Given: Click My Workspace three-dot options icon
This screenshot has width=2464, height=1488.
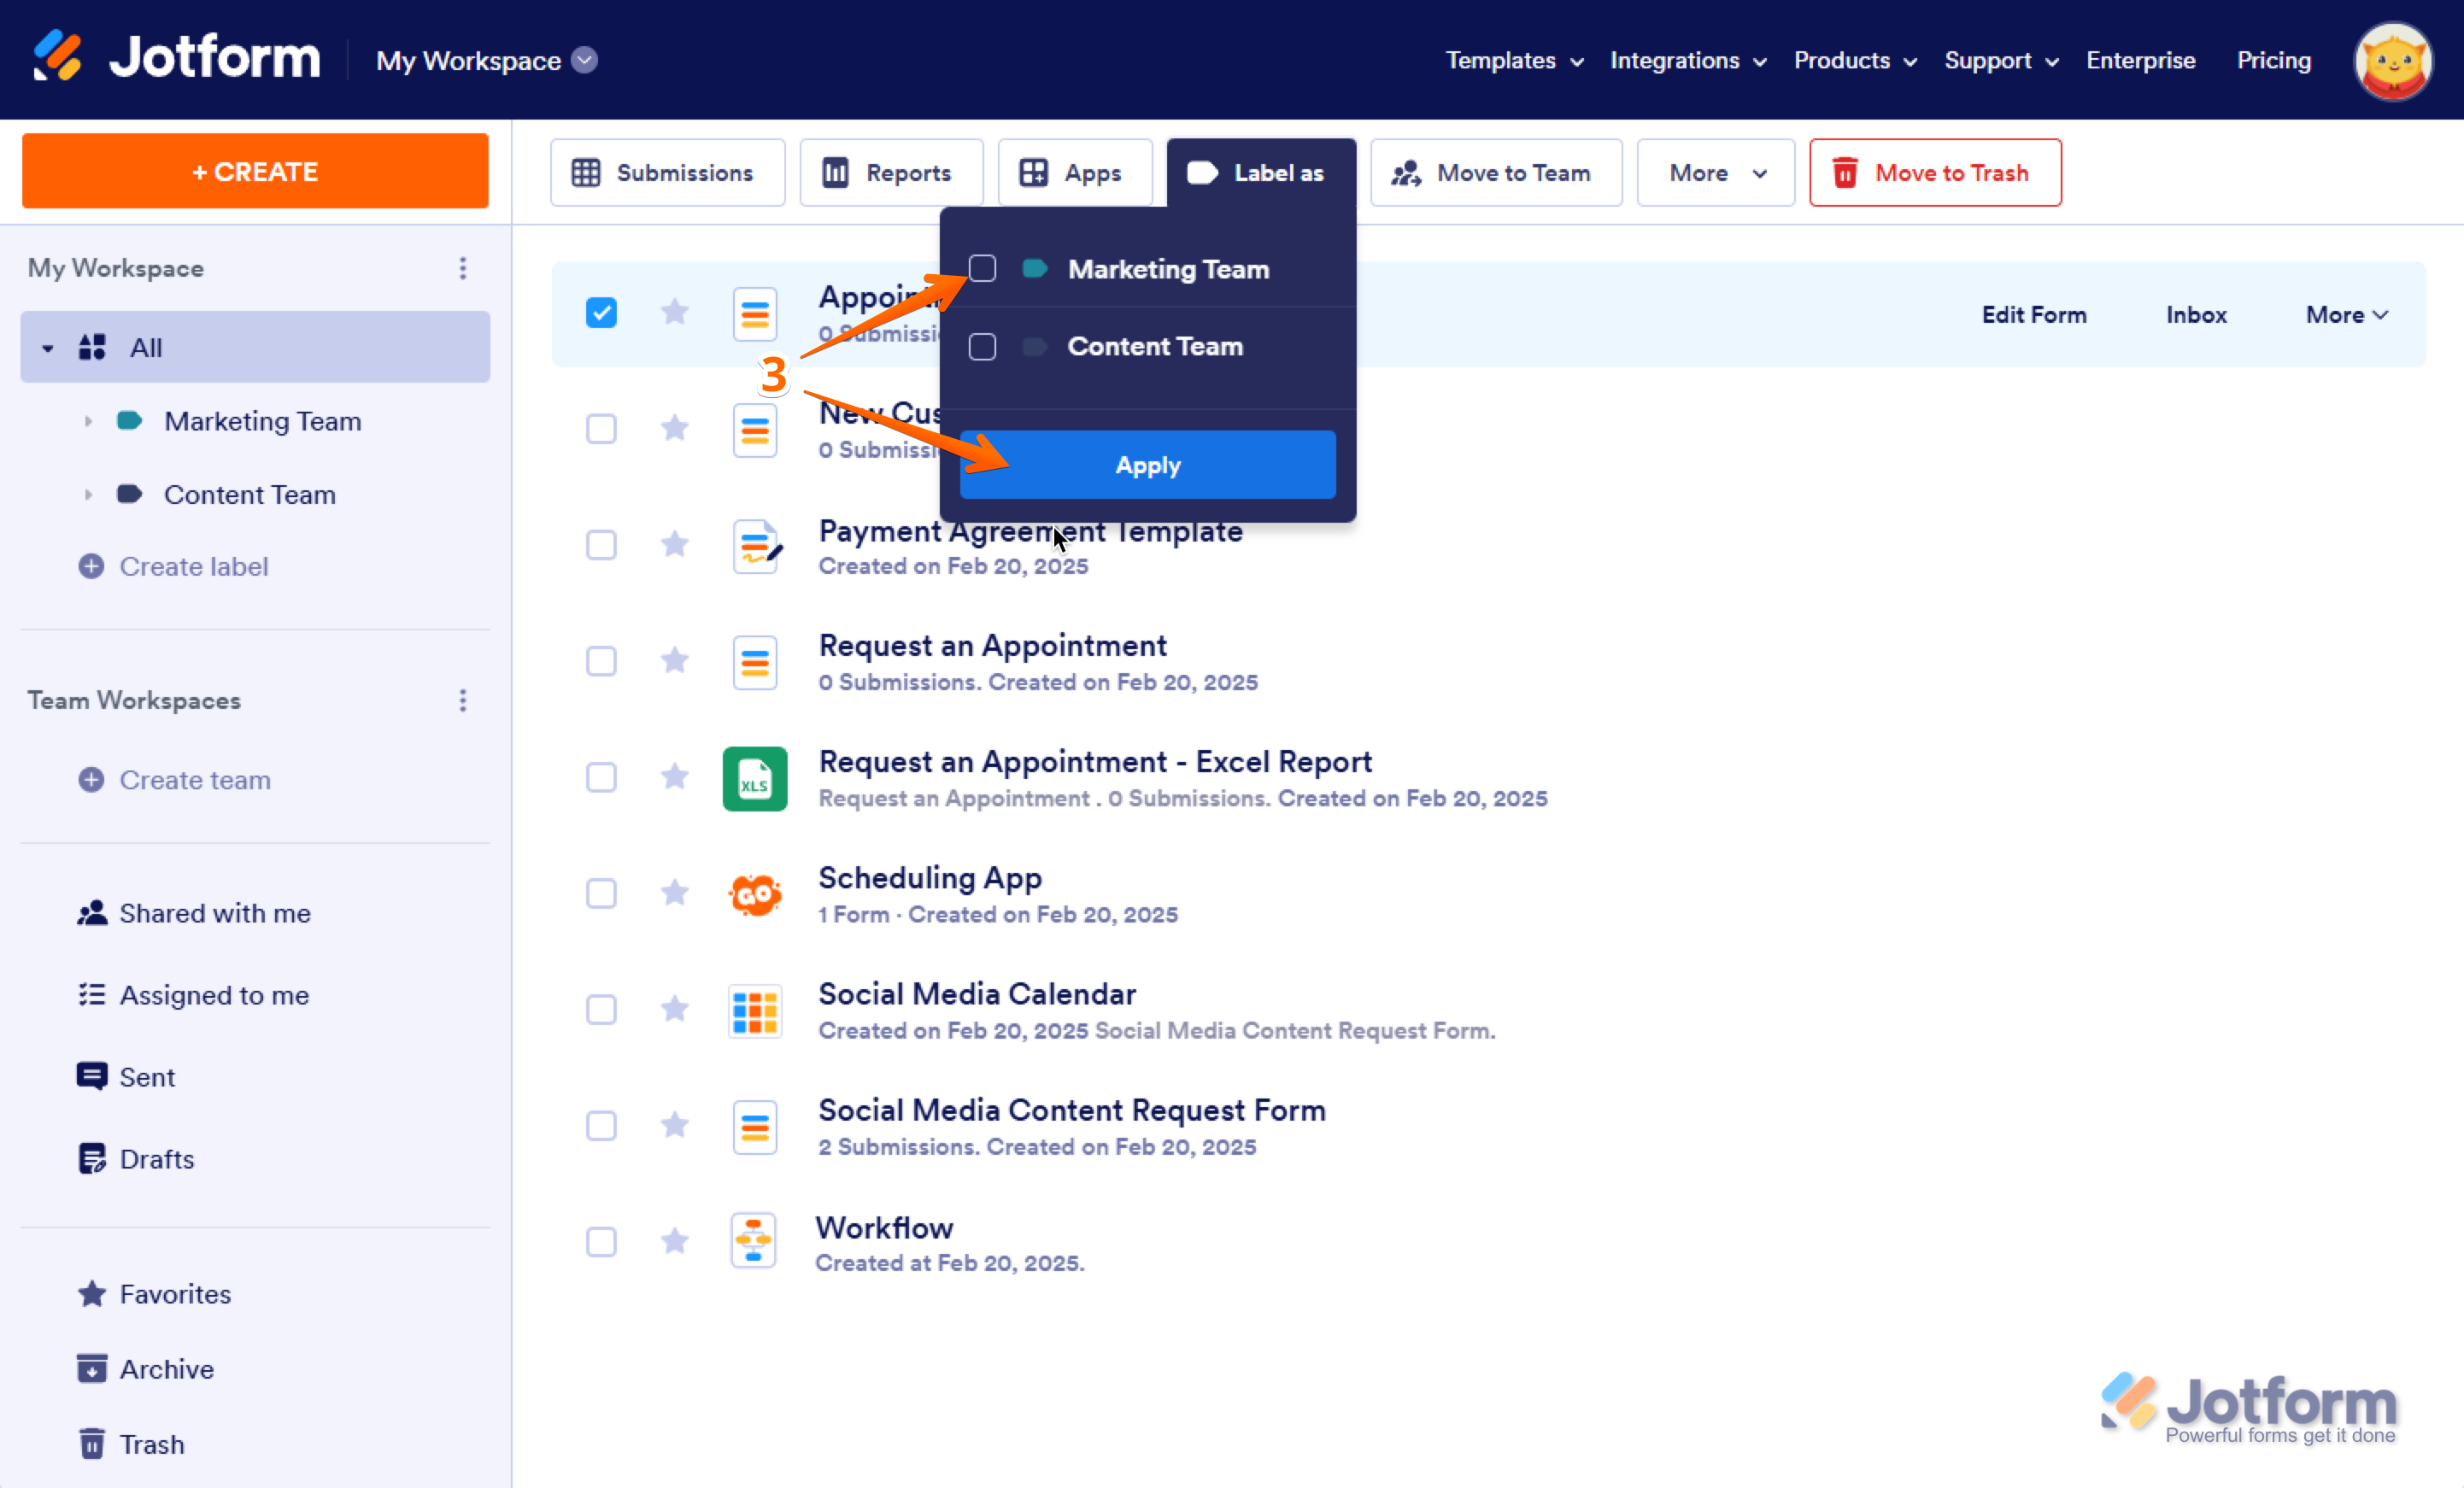Looking at the screenshot, I should pyautogui.click(x=462, y=268).
